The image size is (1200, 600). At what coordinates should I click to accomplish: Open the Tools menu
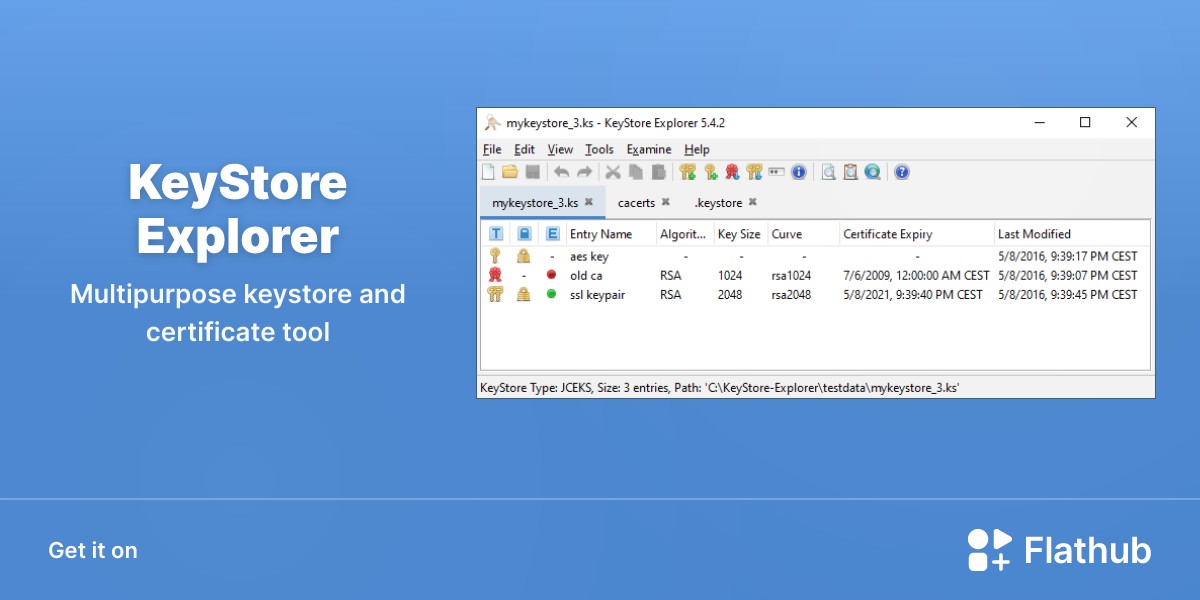coord(600,149)
